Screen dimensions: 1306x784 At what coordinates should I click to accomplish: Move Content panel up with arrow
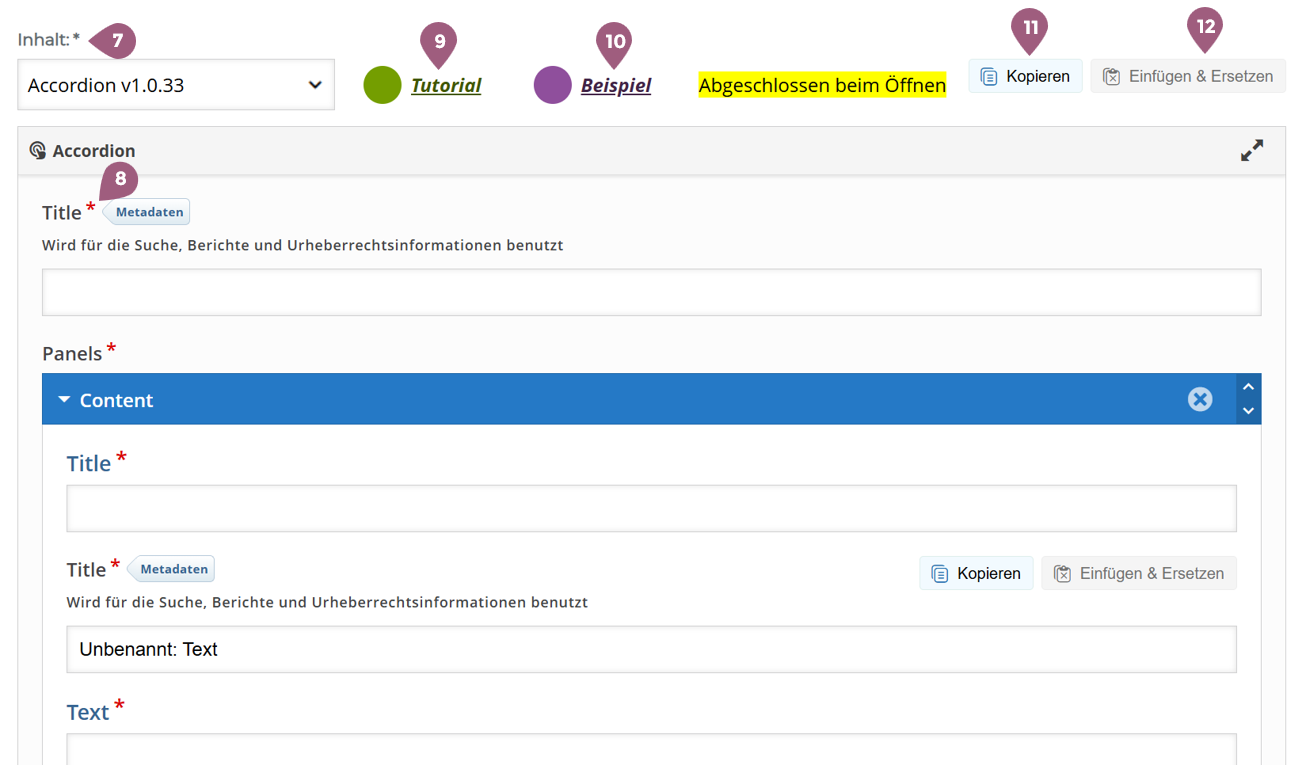tap(1247, 387)
